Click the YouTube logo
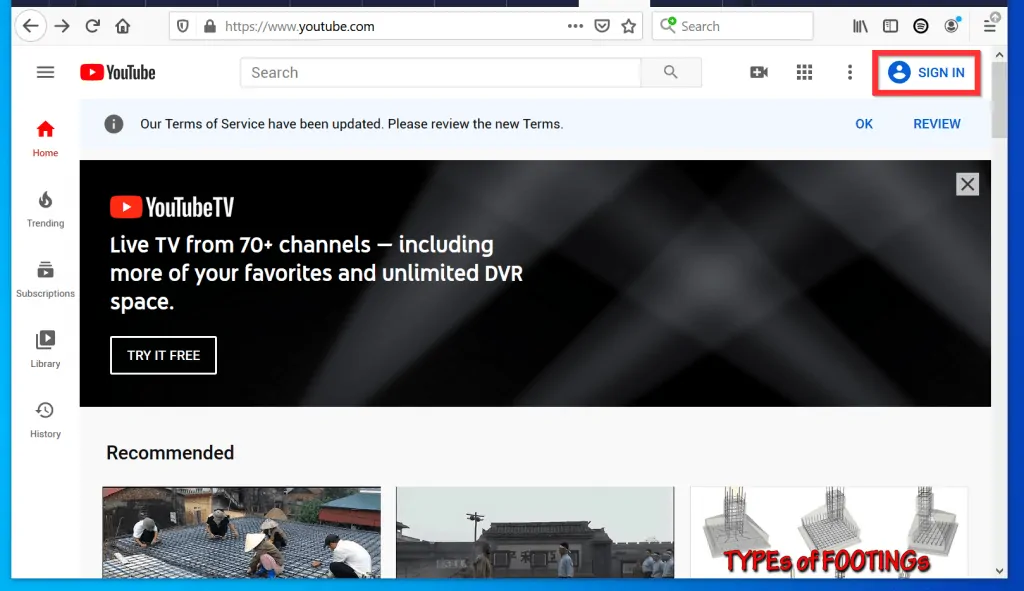The width and height of the screenshot is (1024, 591). [118, 72]
